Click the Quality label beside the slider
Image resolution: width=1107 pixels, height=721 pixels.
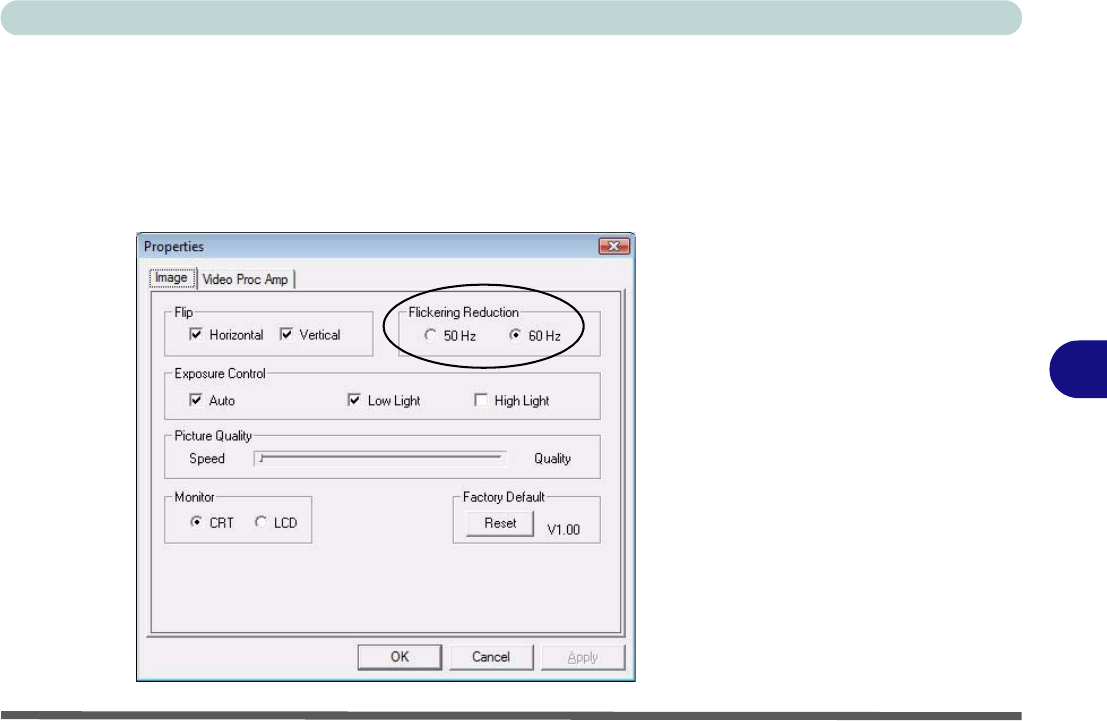552,458
